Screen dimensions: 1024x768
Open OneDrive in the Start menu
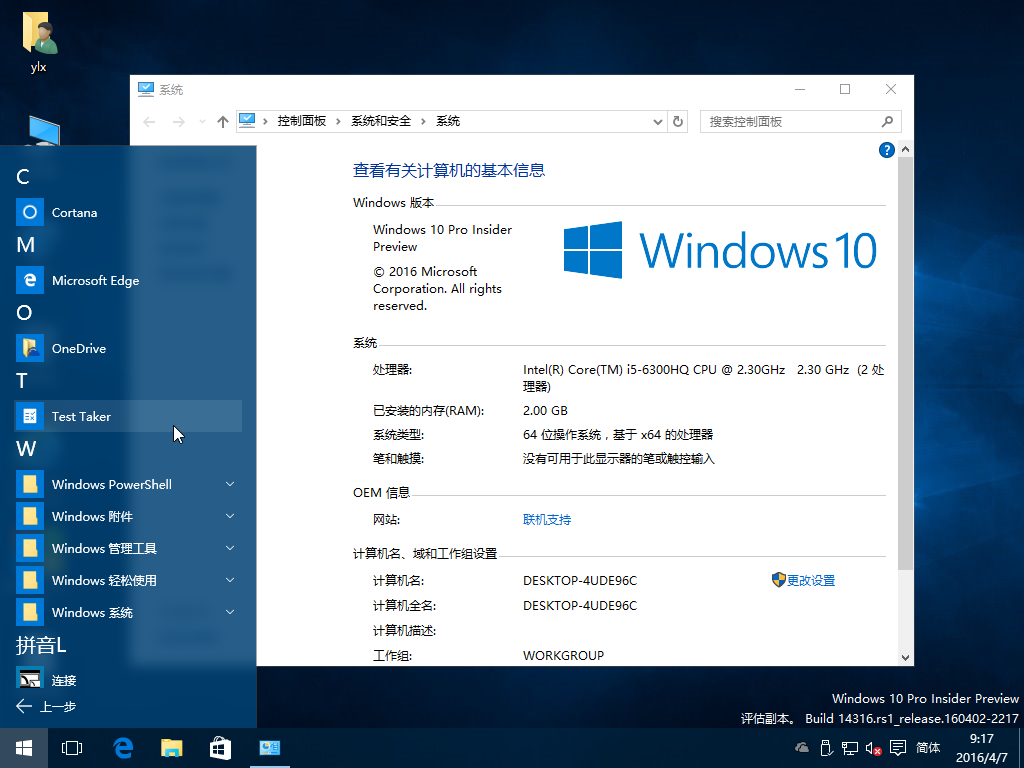point(78,349)
